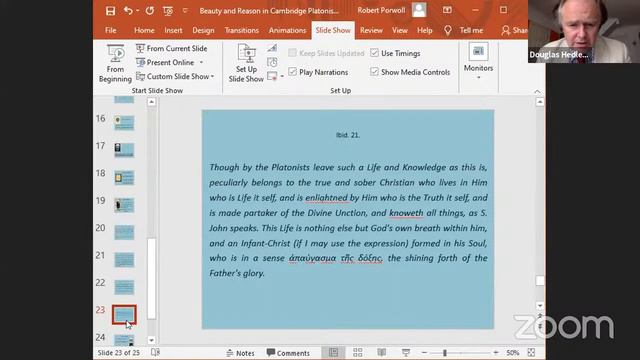This screenshot has width=640, height=360.
Task: Select slide 17 thumbnail
Action: pyautogui.click(x=124, y=150)
